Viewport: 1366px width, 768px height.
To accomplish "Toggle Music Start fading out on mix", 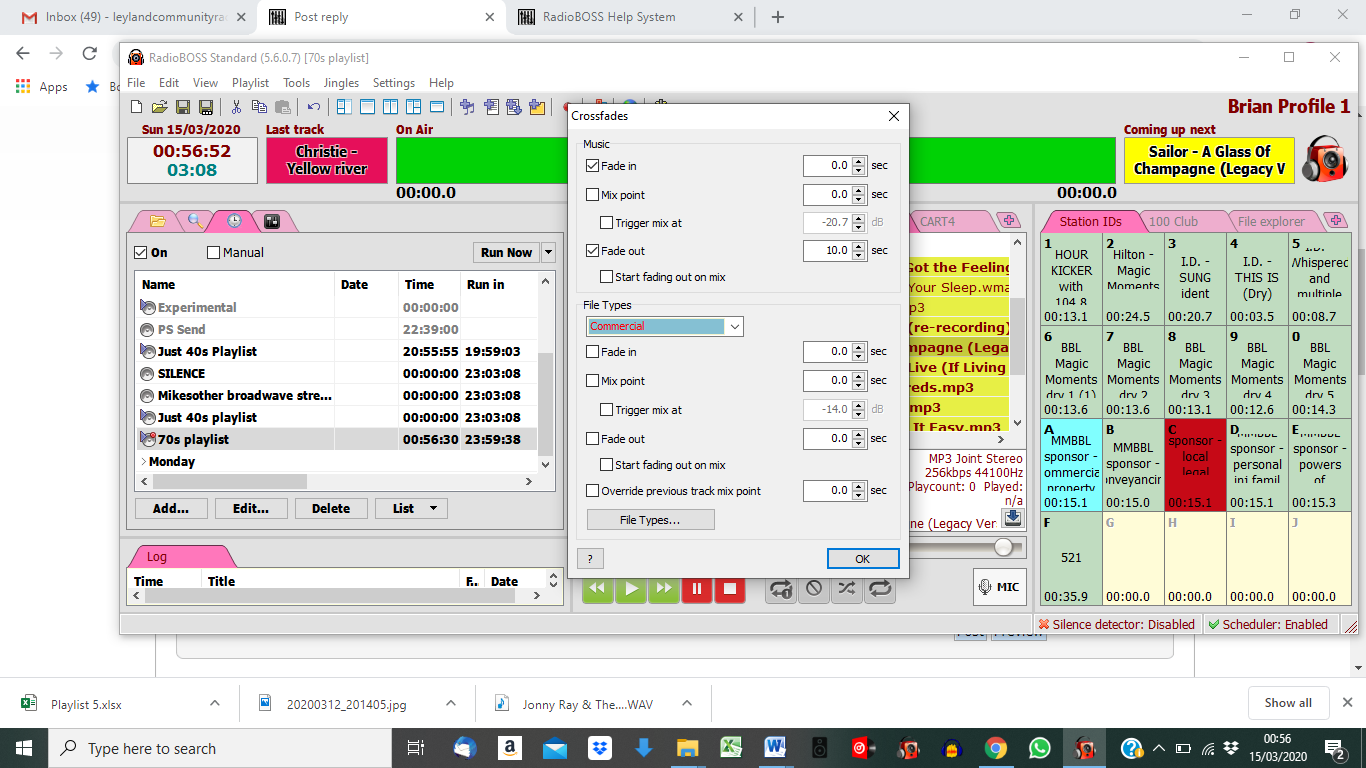I will (607, 277).
